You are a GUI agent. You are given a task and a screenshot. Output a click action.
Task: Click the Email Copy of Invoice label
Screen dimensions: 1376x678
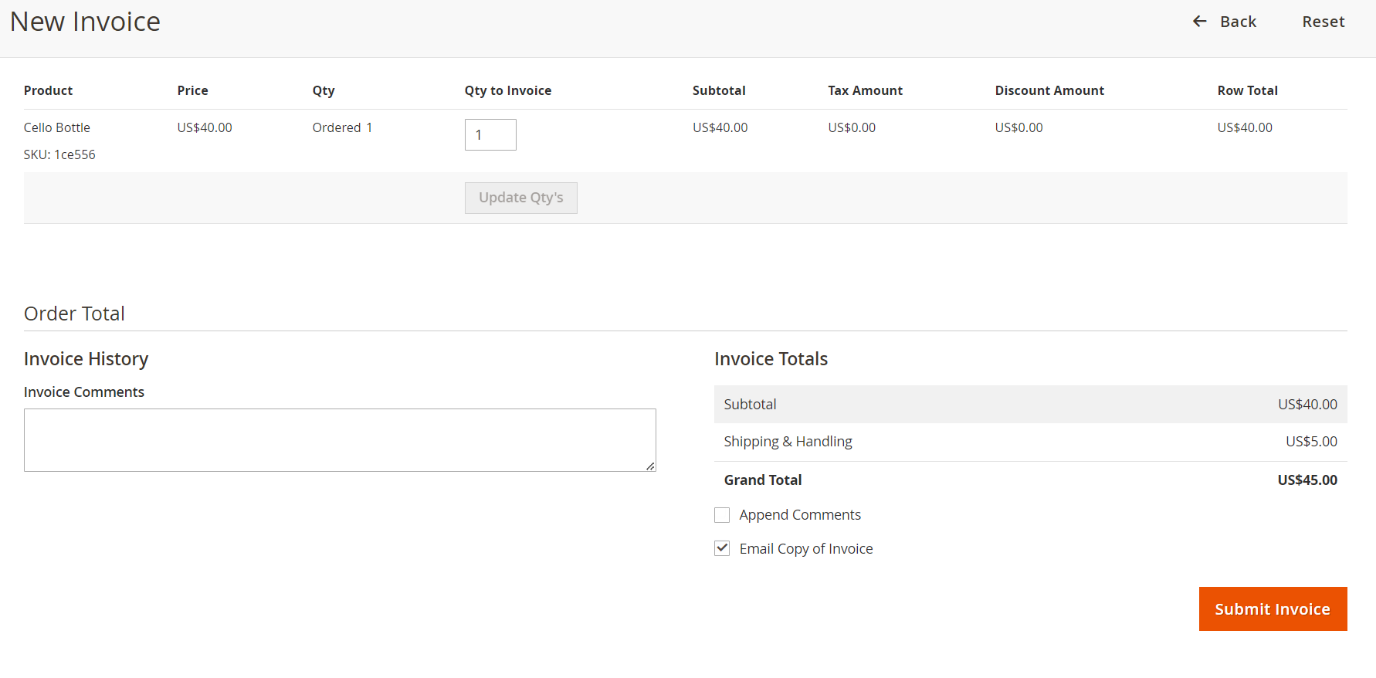click(x=806, y=549)
